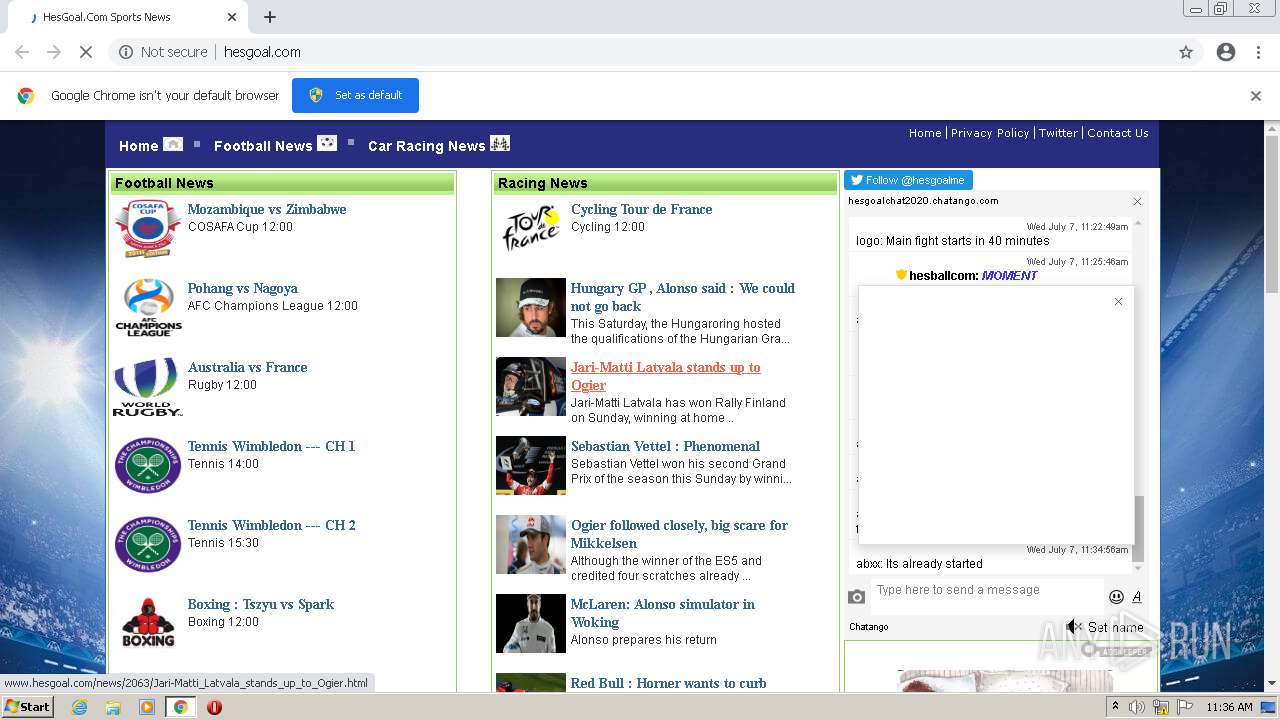The image size is (1280, 720).
Task: Open chat text formatting A icon
Action: click(x=1137, y=597)
